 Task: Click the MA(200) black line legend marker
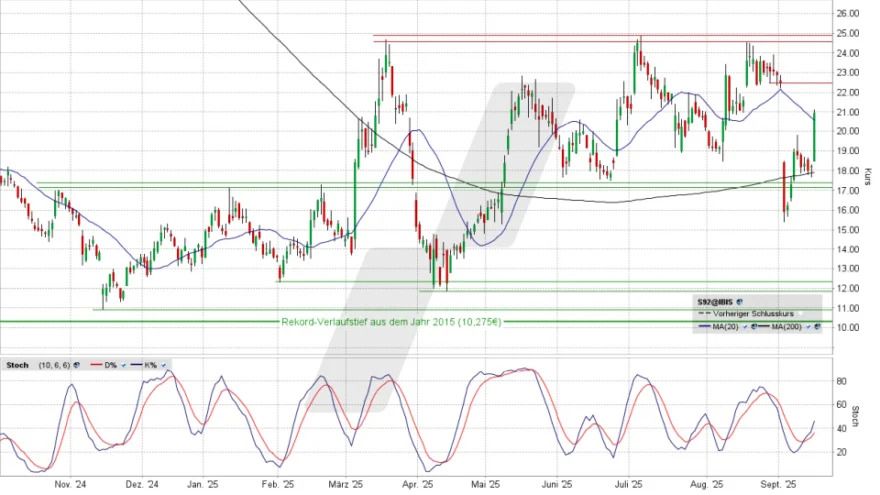pyautogui.click(x=764, y=326)
